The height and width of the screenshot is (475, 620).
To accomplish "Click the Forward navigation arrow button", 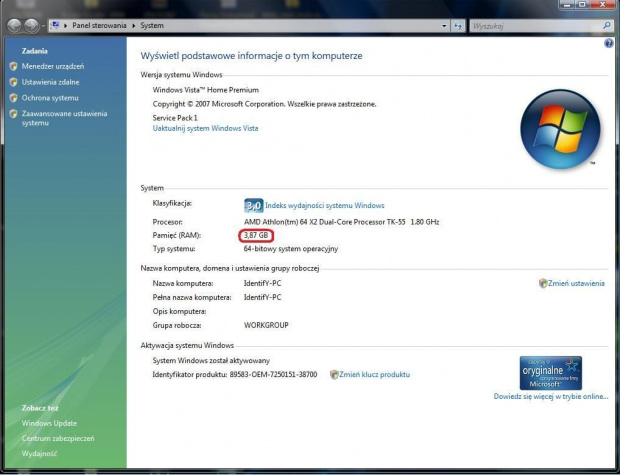I will click(x=31, y=26).
